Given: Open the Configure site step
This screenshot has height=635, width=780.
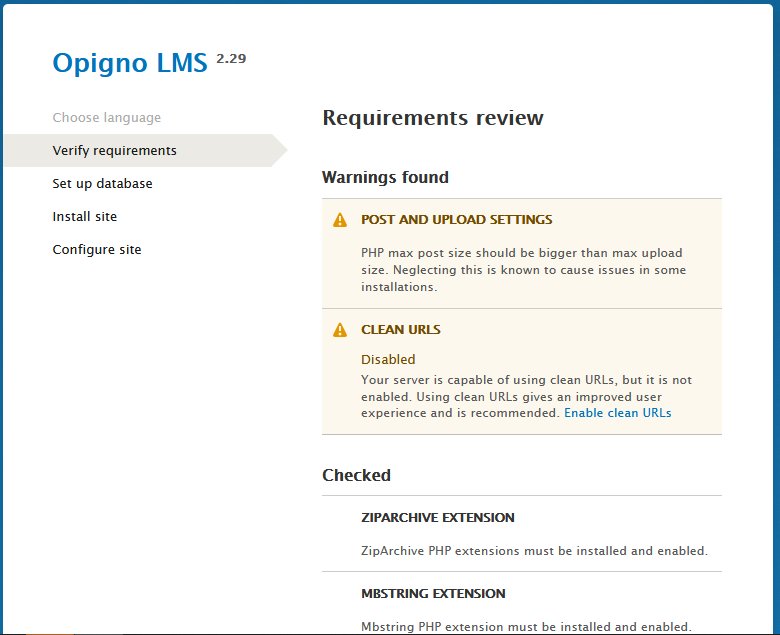Looking at the screenshot, I should click(x=97, y=250).
